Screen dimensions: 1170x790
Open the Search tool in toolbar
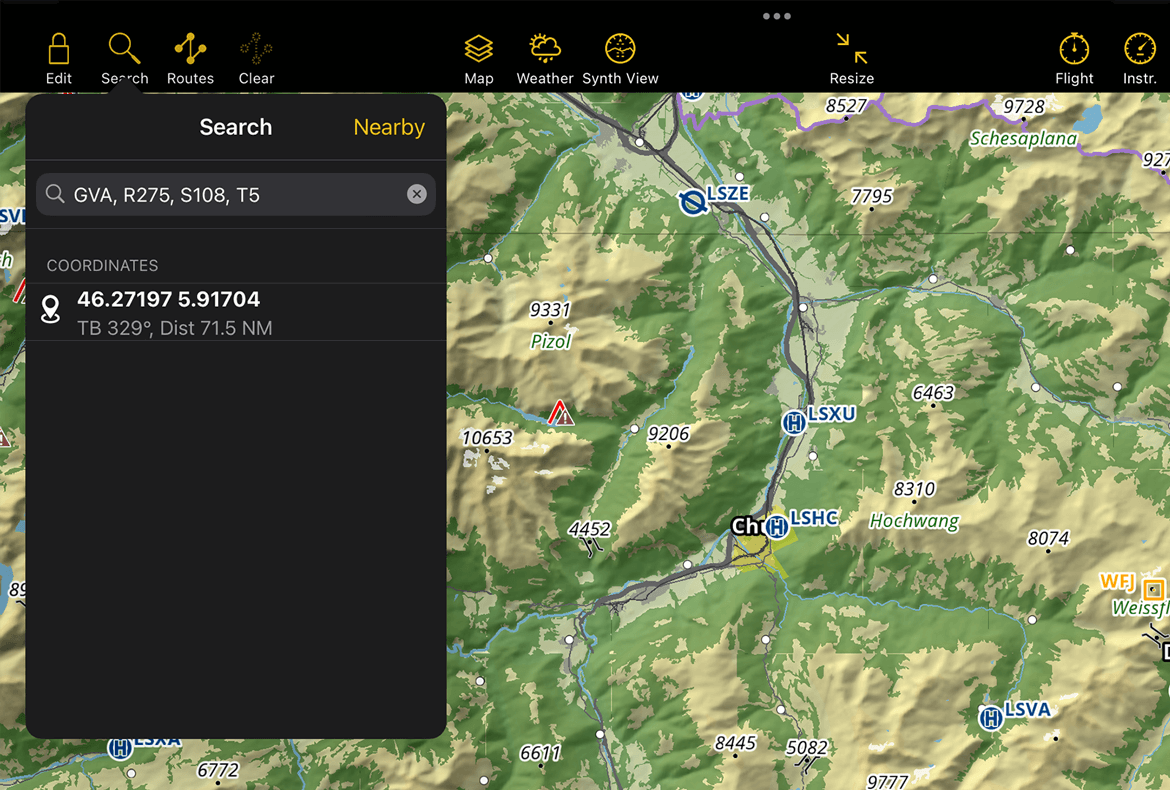pos(125,58)
